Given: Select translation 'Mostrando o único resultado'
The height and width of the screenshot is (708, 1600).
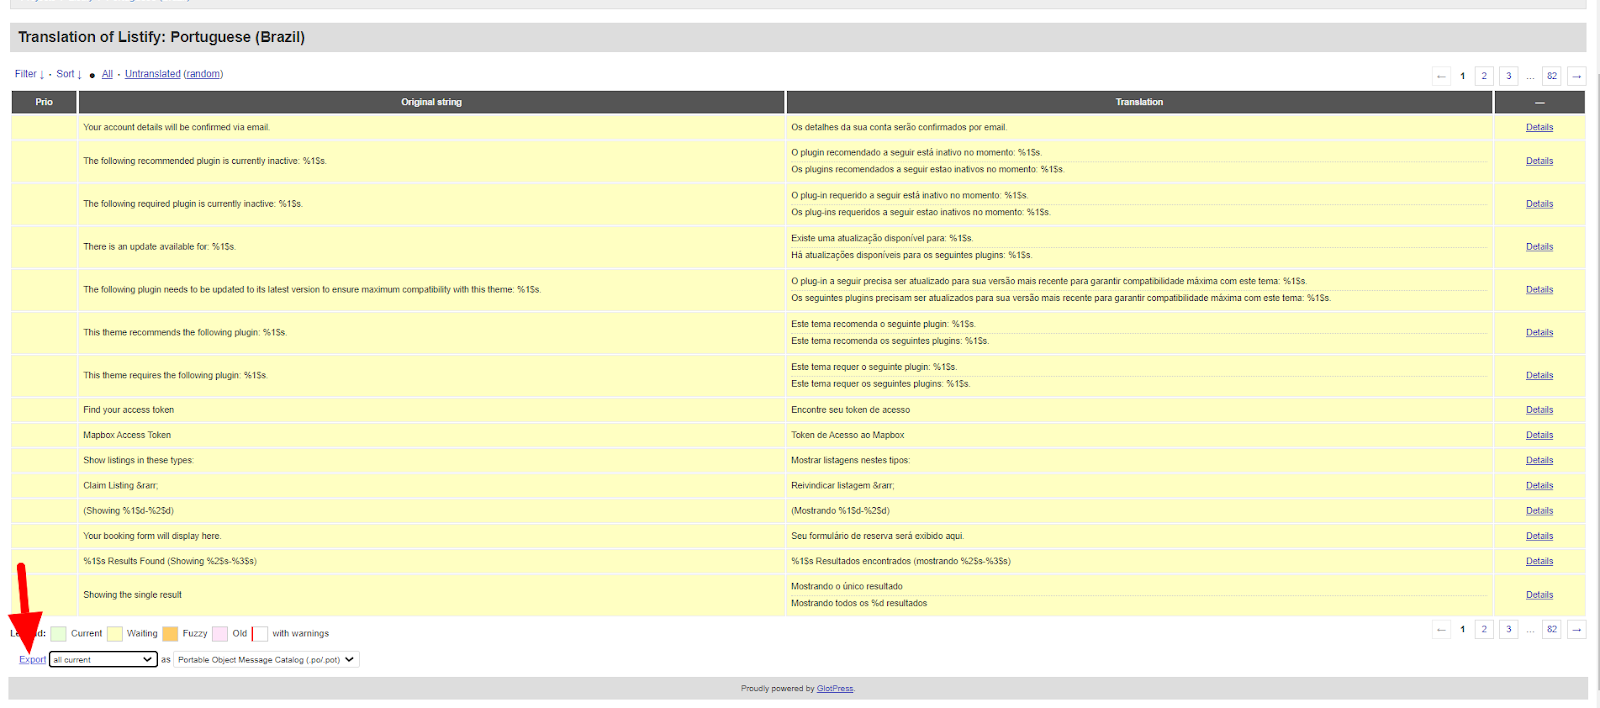Looking at the screenshot, I should (846, 587).
